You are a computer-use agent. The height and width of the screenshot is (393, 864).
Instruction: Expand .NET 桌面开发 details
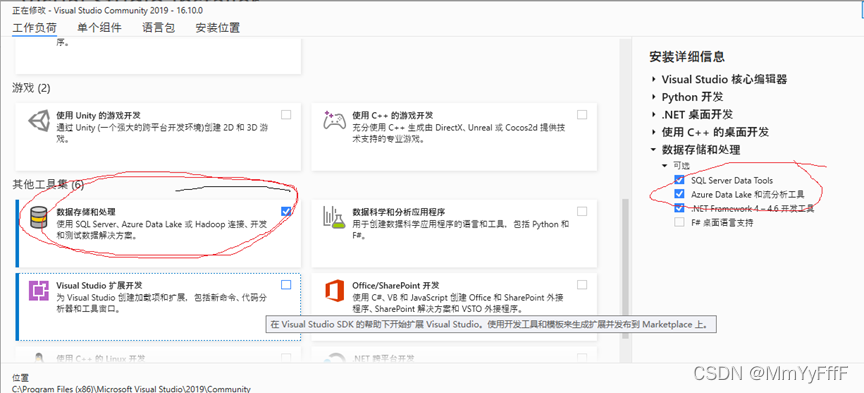pos(654,115)
